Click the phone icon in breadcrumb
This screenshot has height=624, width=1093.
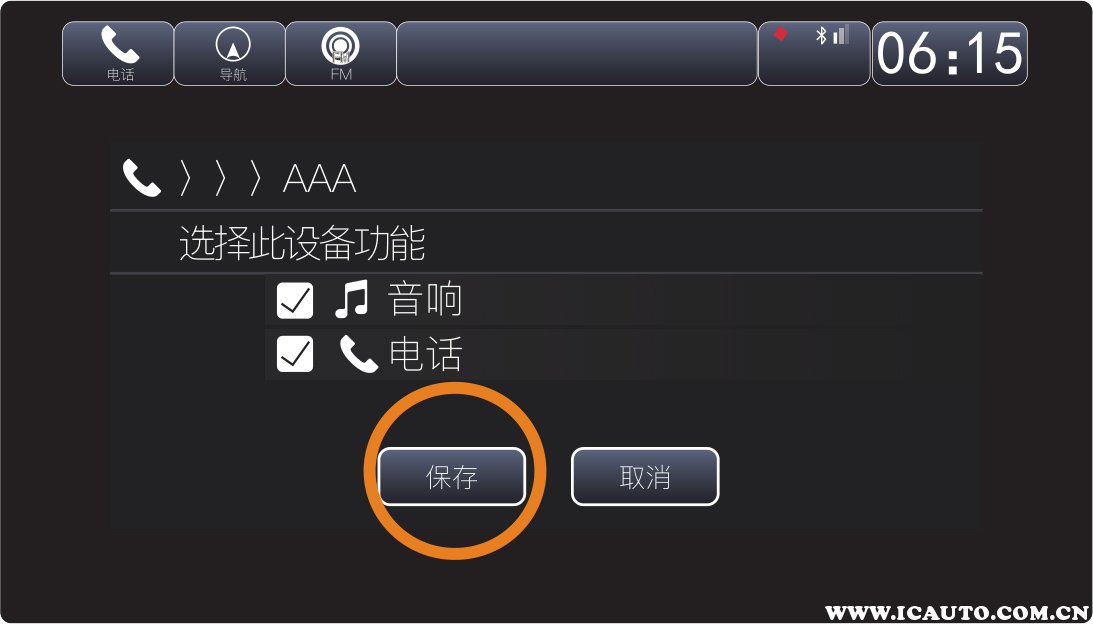(142, 178)
